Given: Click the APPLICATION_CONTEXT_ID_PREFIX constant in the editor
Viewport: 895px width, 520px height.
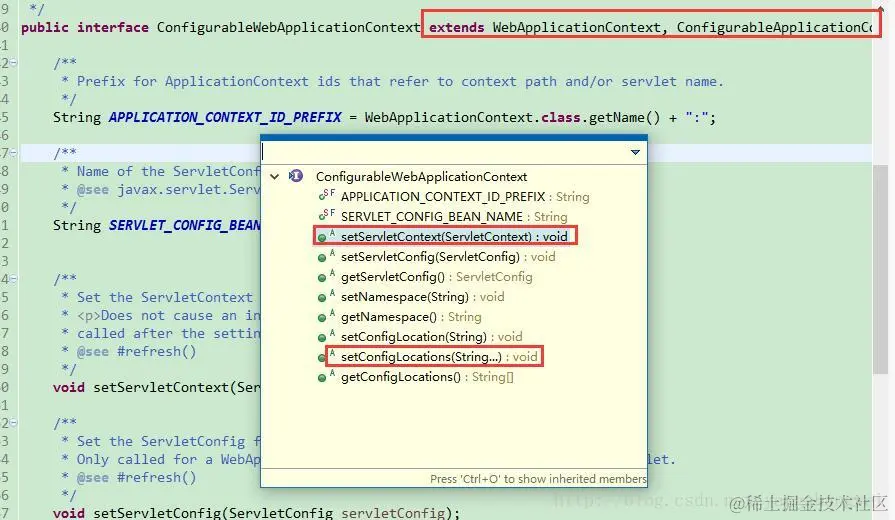Looking at the screenshot, I should [225, 118].
